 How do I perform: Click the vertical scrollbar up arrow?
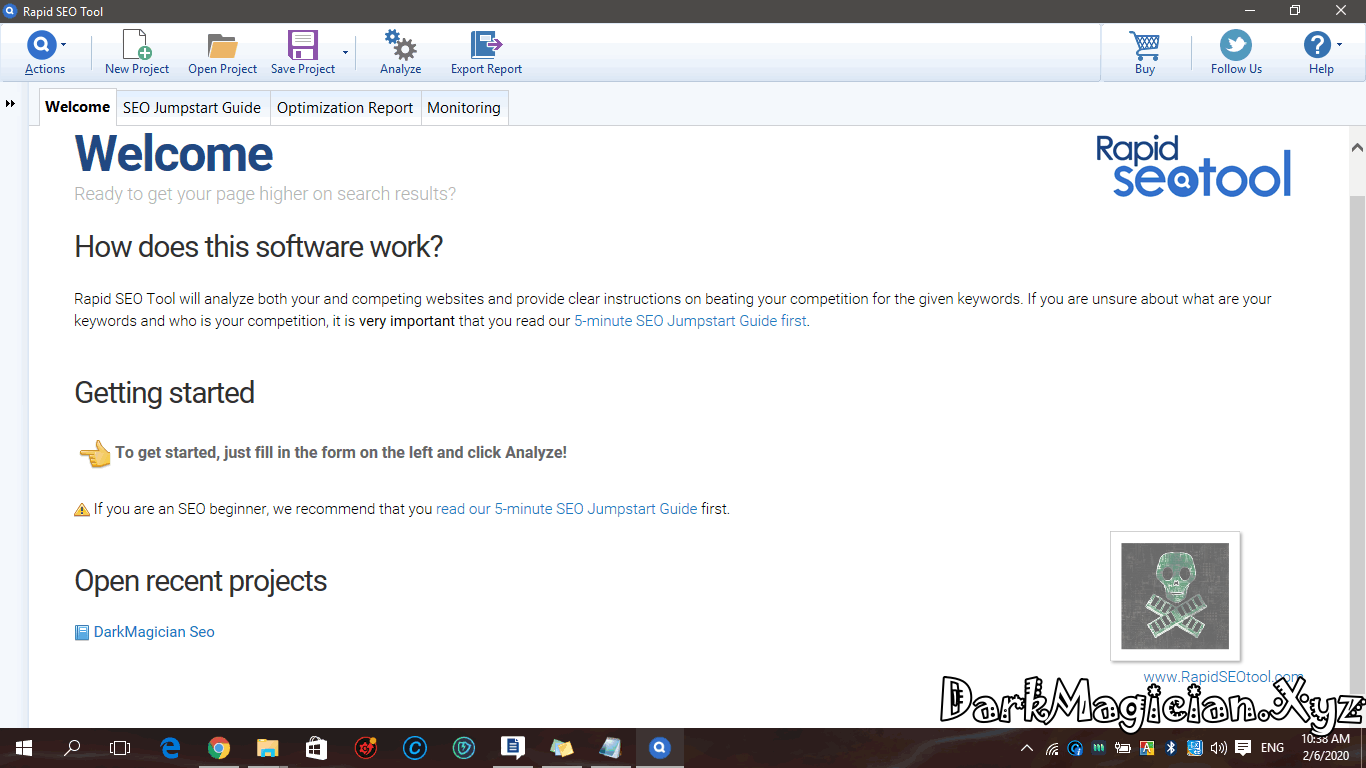pos(1357,148)
